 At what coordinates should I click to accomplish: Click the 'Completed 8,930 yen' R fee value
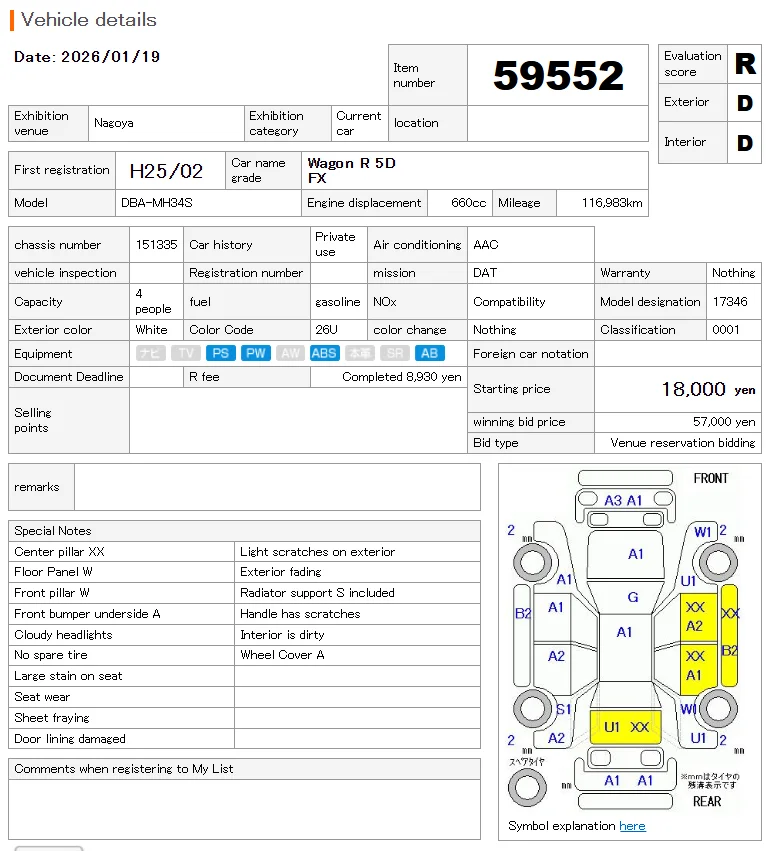point(402,377)
